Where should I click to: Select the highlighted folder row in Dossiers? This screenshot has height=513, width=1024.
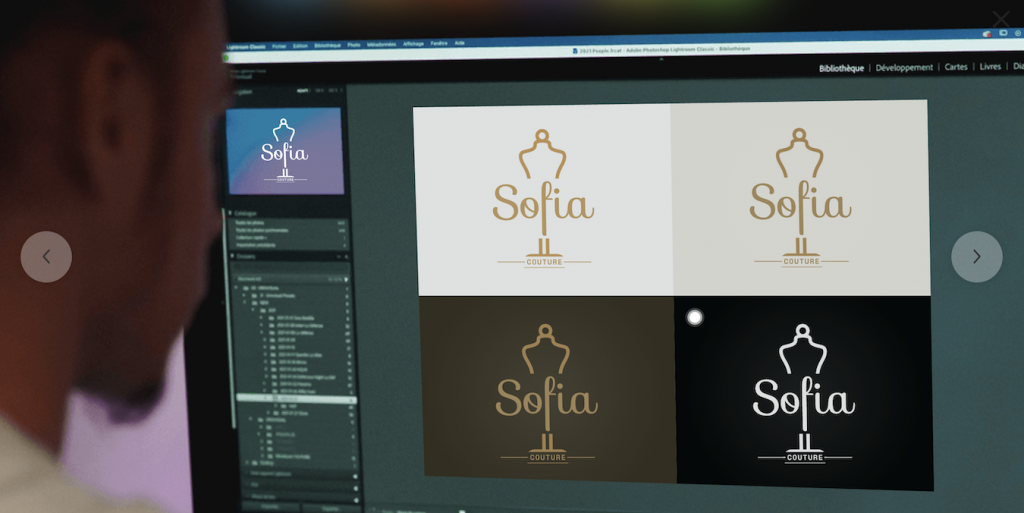pyautogui.click(x=296, y=398)
